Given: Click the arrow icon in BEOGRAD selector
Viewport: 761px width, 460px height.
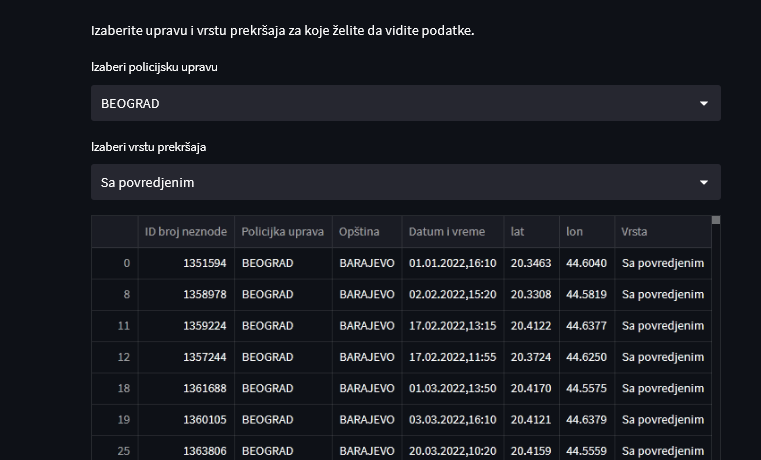Looking at the screenshot, I should pyautogui.click(x=703, y=103).
